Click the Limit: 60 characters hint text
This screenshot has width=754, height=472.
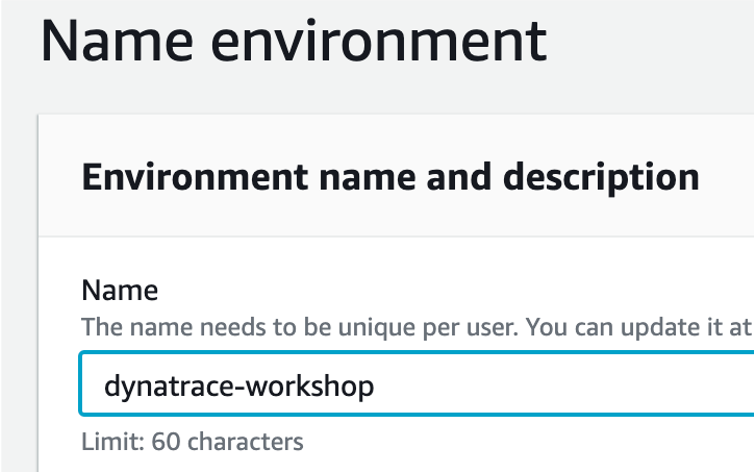pyautogui.click(x=192, y=441)
